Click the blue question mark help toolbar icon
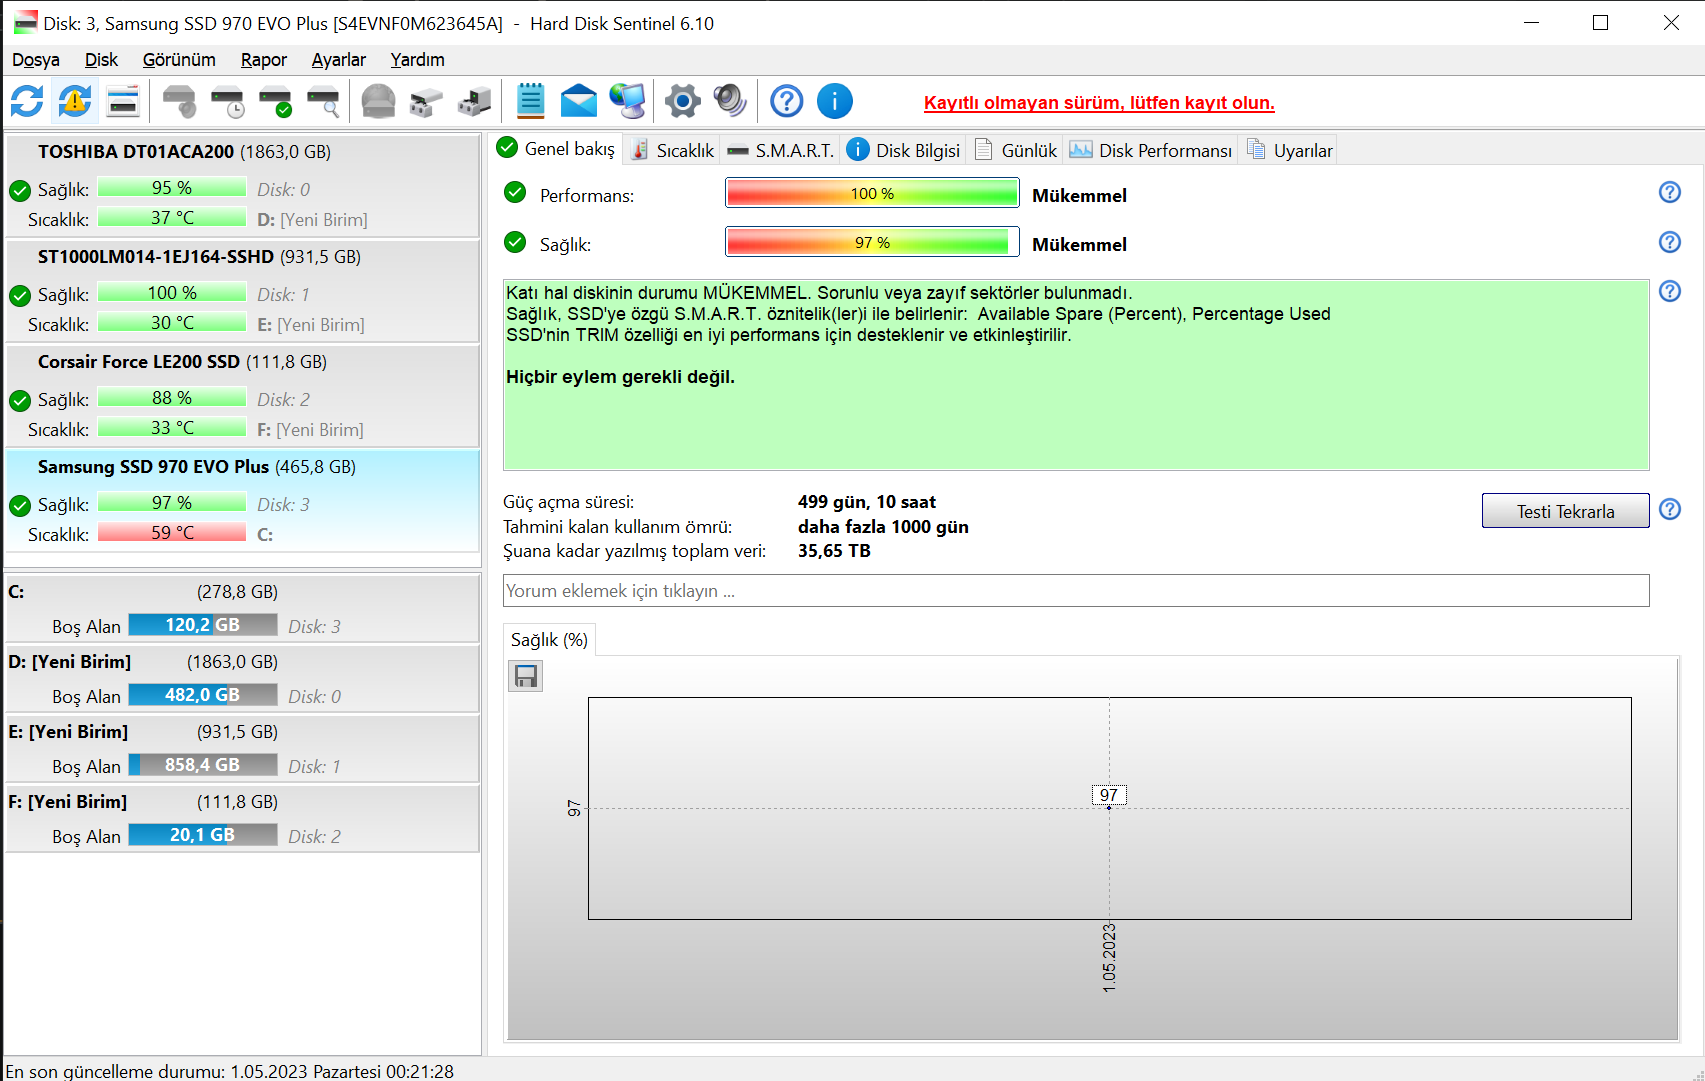The width and height of the screenshot is (1705, 1081). (x=787, y=101)
